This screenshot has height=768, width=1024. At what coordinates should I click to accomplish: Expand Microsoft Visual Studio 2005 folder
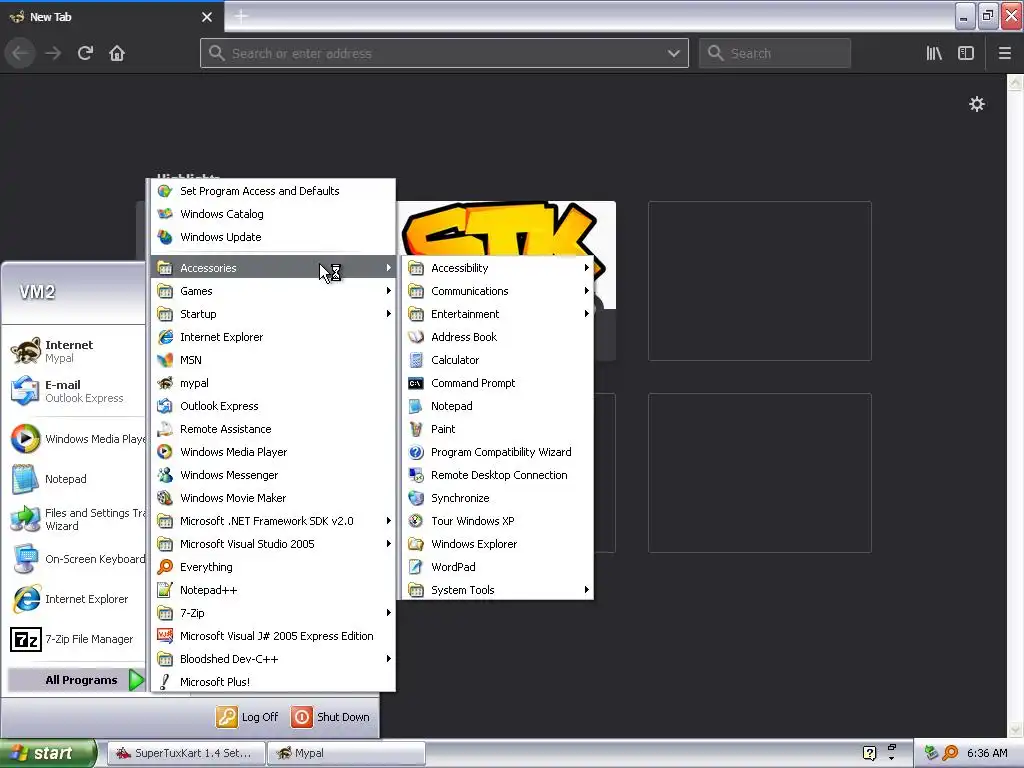[273, 544]
